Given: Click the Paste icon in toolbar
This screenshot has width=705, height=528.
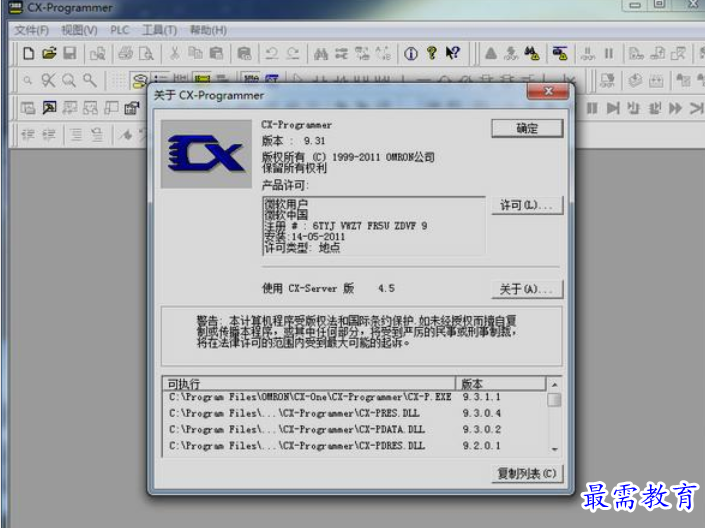Looking at the screenshot, I should (x=216, y=54).
